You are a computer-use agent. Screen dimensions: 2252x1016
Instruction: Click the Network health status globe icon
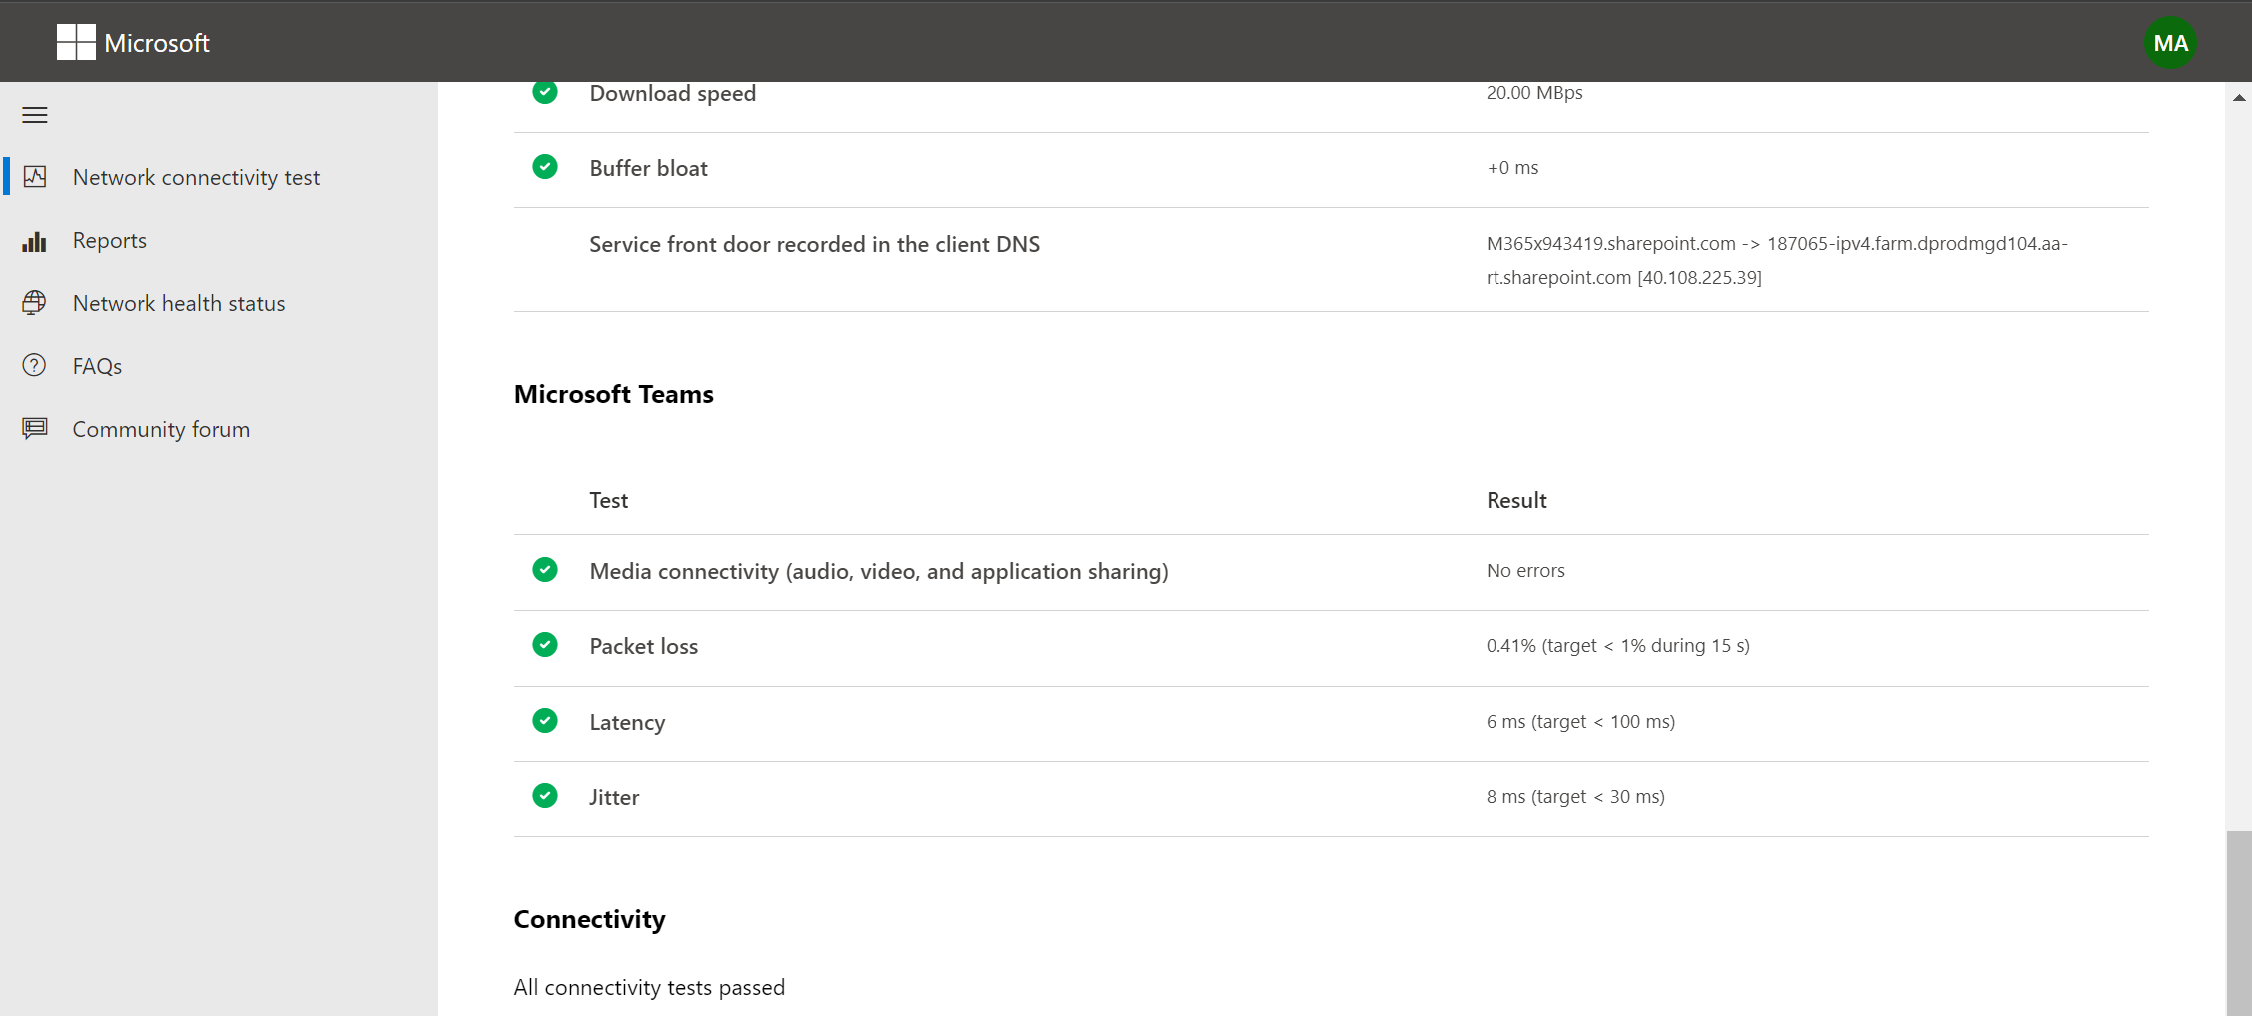(35, 303)
